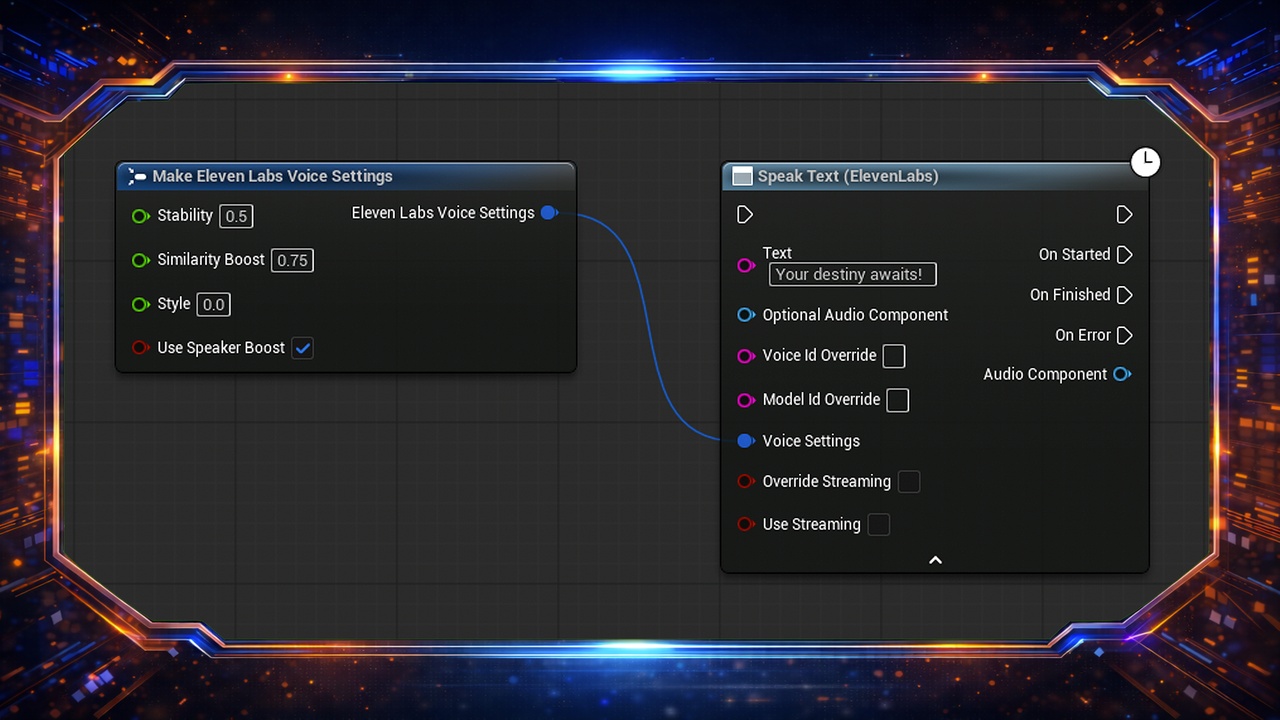
Task: Click the Text input pin
Action: coord(745,265)
